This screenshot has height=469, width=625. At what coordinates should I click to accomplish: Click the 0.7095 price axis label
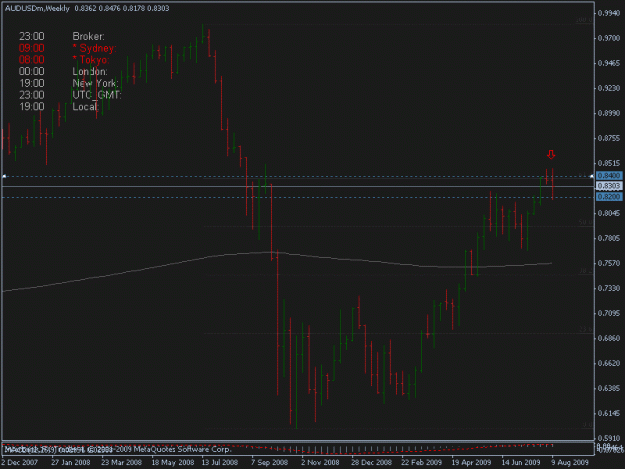pyautogui.click(x=609, y=313)
